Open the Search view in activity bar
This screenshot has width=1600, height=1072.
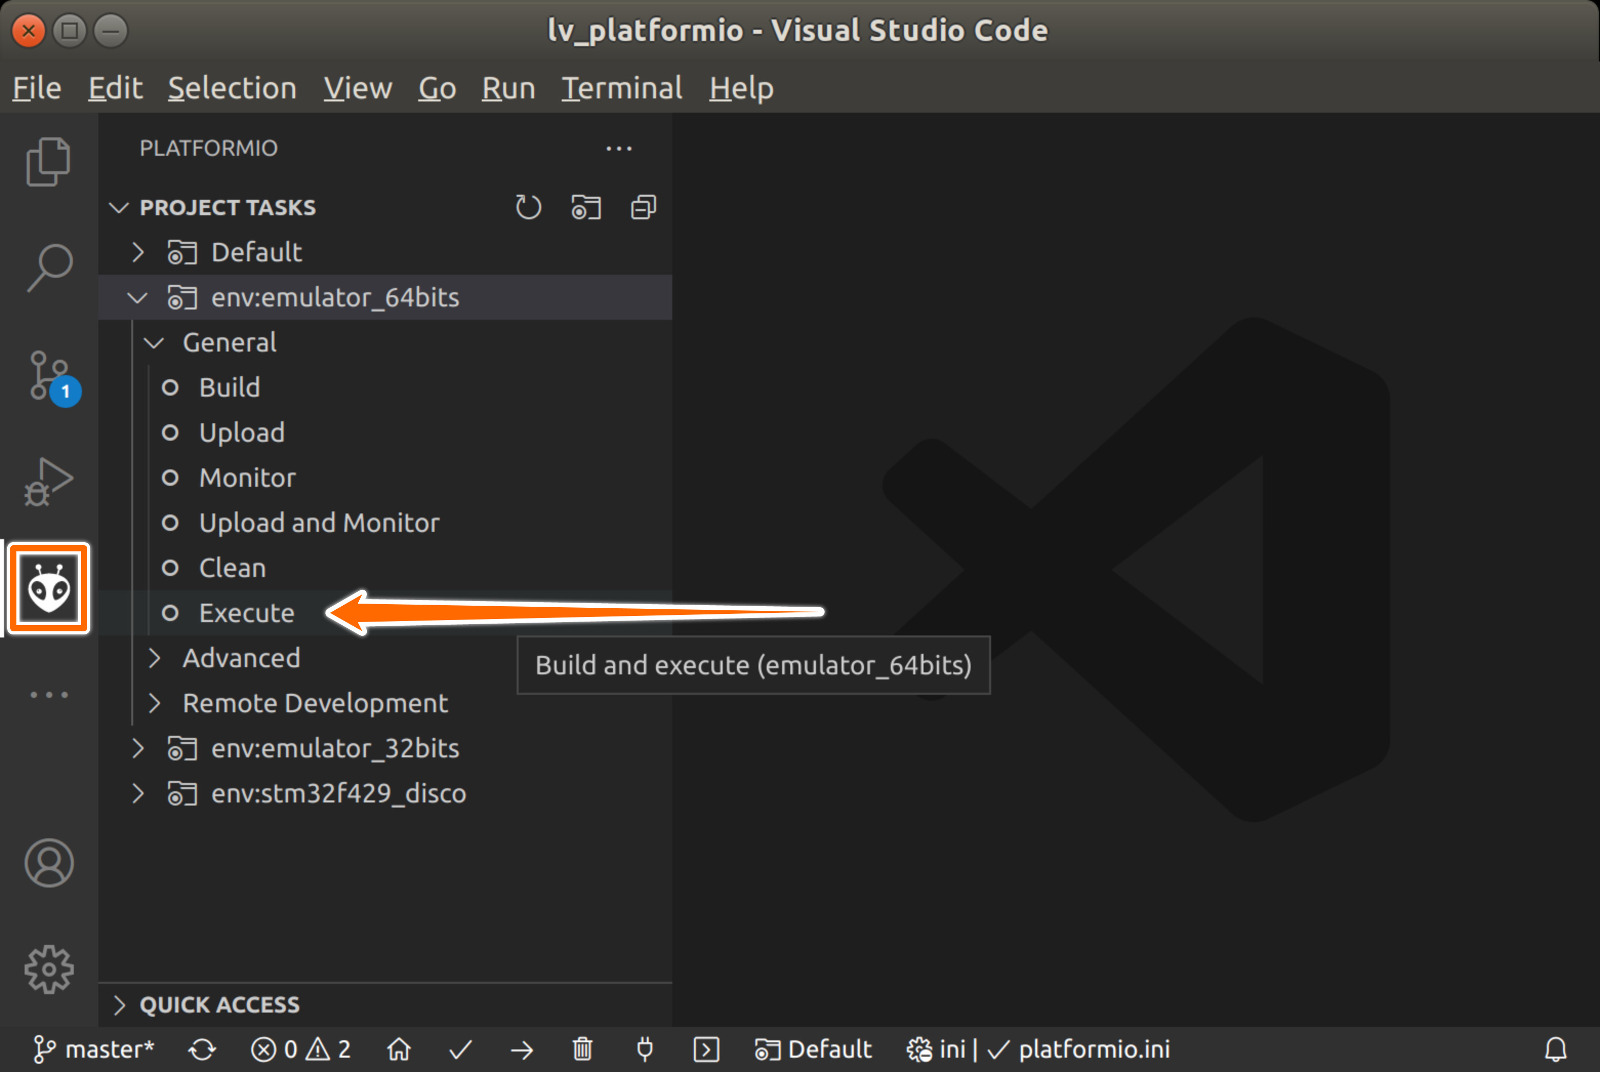(x=48, y=268)
